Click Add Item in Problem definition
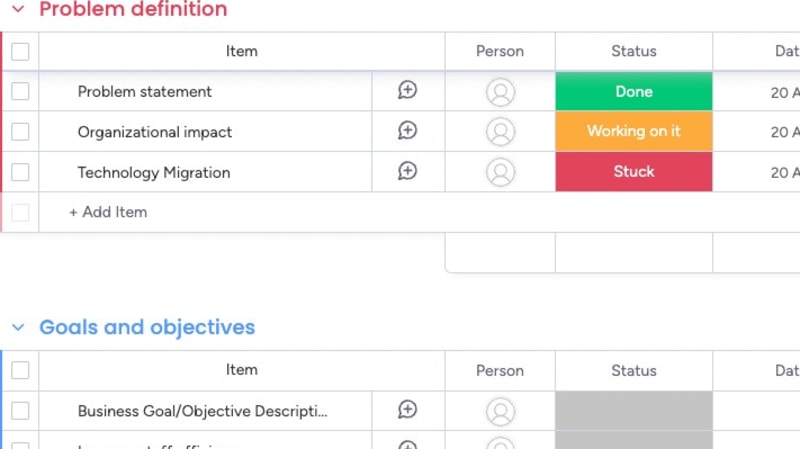This screenshot has height=449, width=800. [108, 212]
